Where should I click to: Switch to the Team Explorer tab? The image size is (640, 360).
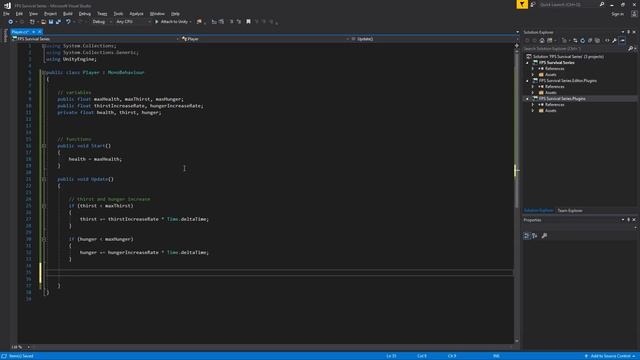570,211
